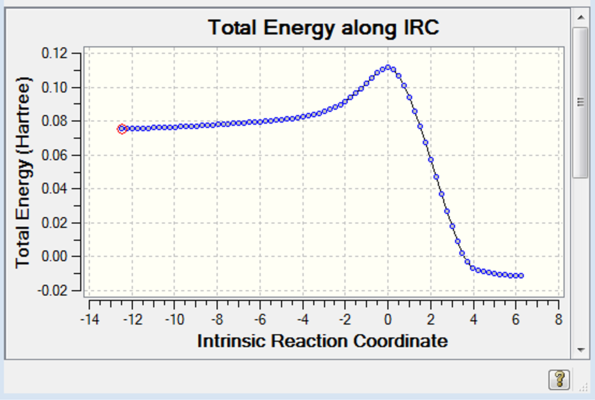Viewport: 595px width, 400px height.
Task: Click the 'Intrinsic Reaction Coordinate' axis label
Action: point(323,341)
